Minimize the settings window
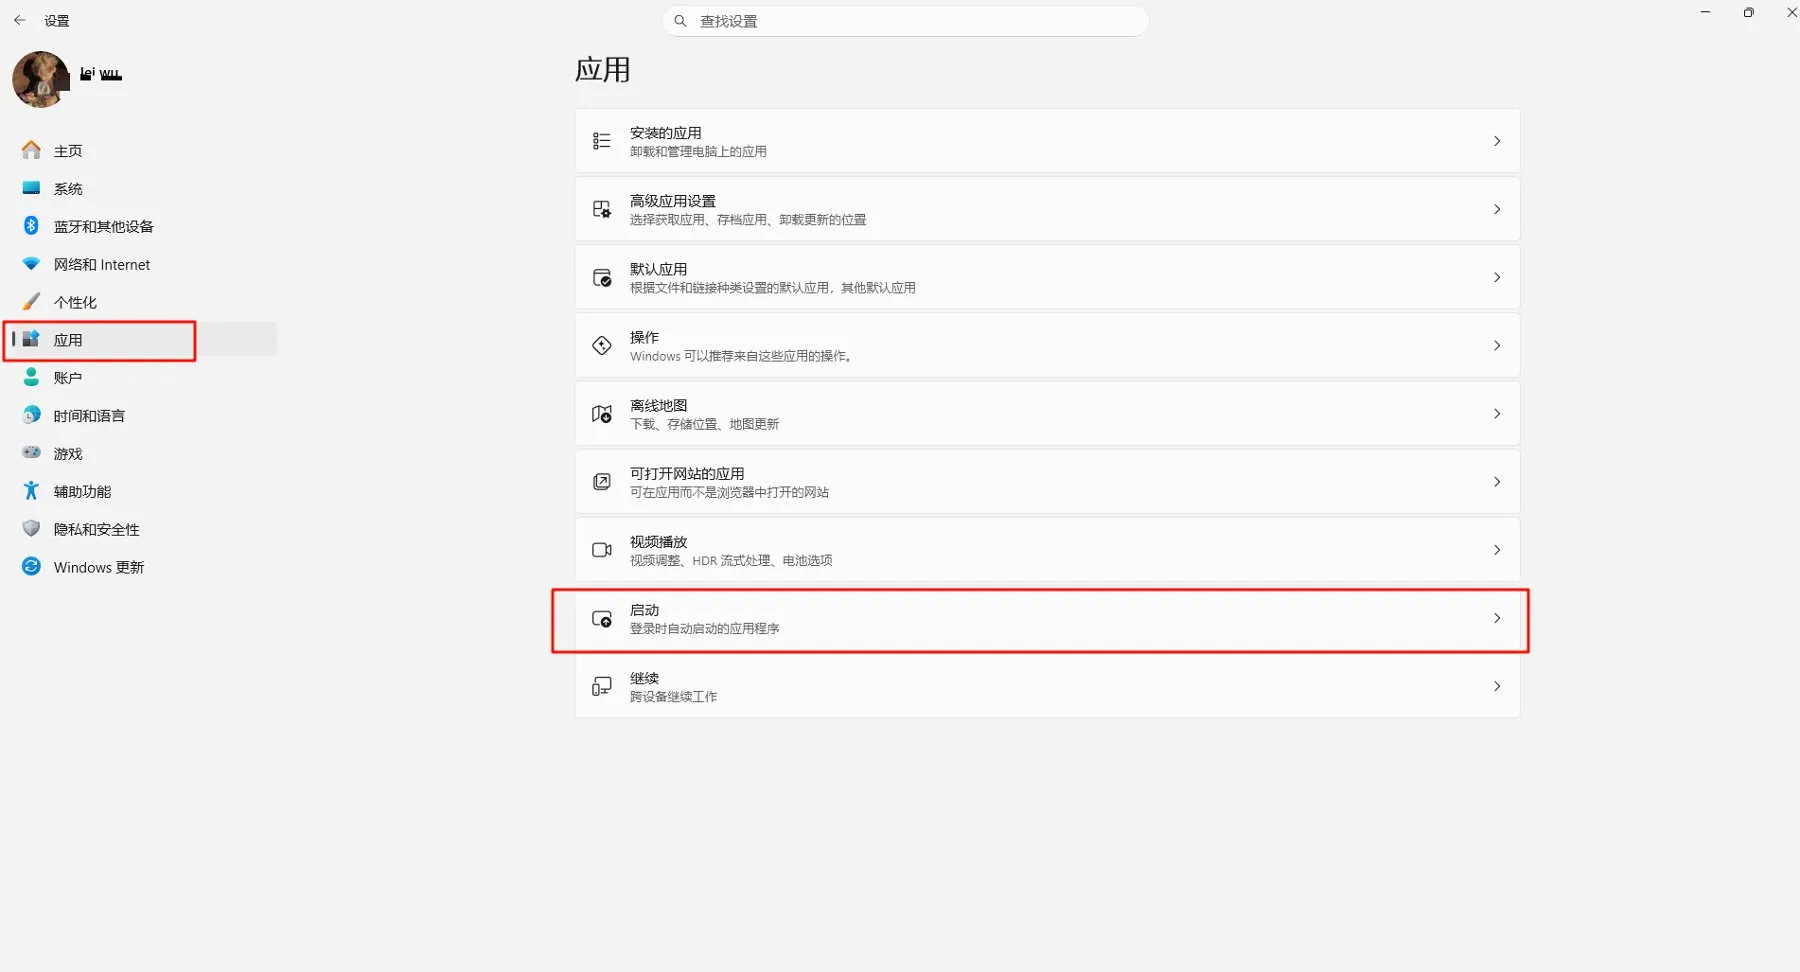The height and width of the screenshot is (972, 1800). coord(1705,12)
